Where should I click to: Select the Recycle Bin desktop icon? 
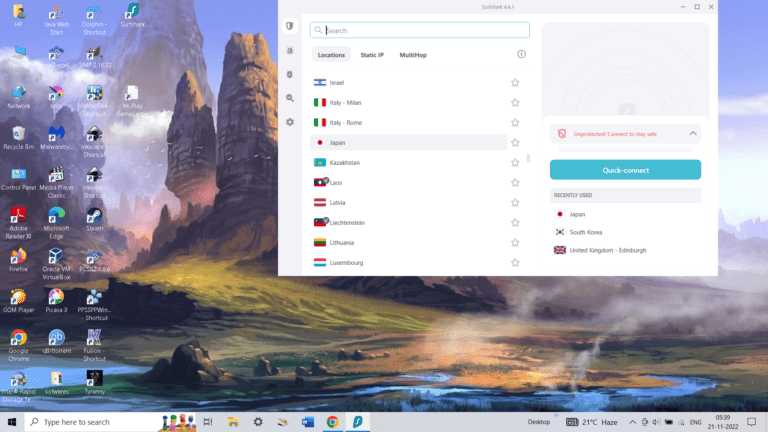[19, 138]
